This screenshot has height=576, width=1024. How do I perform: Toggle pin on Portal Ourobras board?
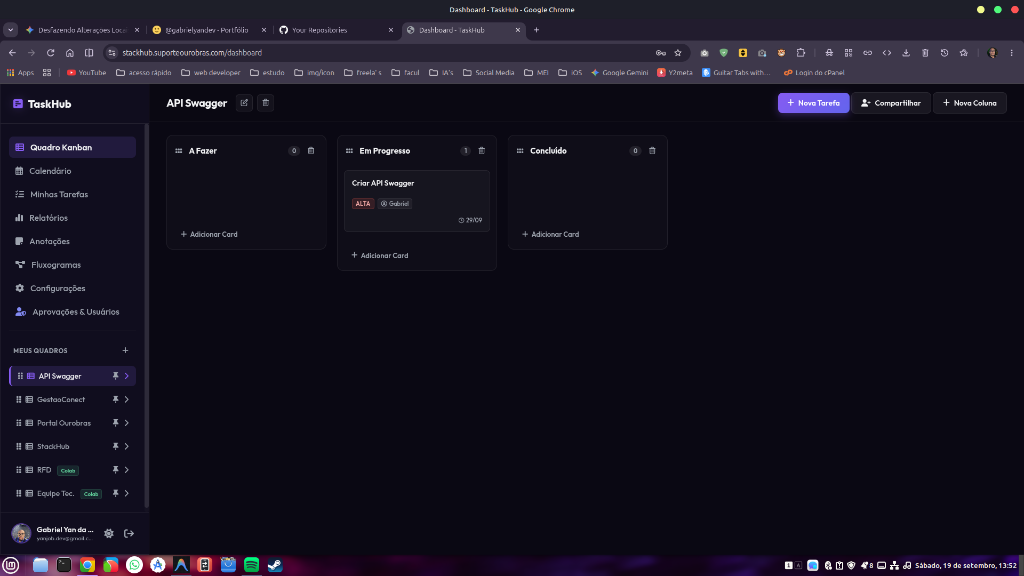click(116, 423)
